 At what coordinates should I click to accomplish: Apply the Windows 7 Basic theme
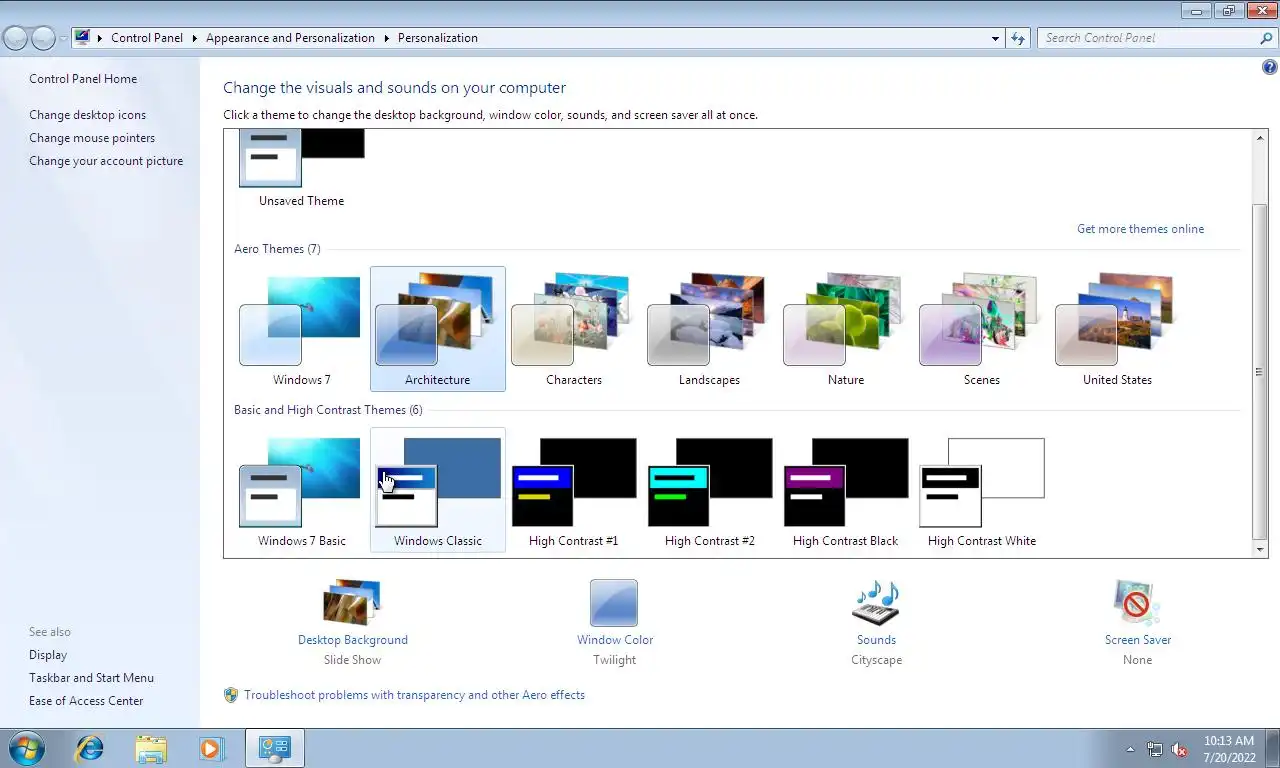301,490
